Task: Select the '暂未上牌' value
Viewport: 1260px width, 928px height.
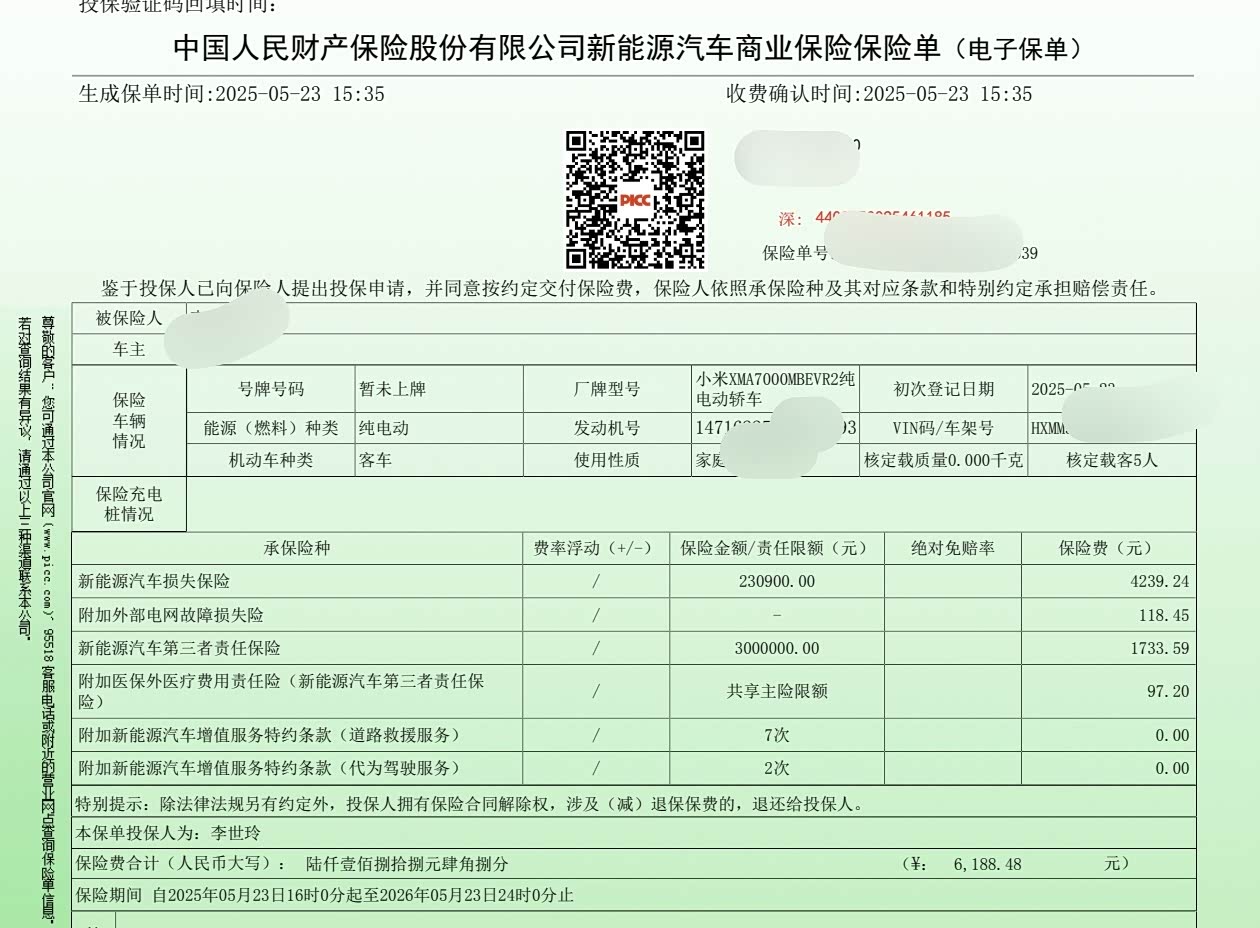Action: (393, 389)
